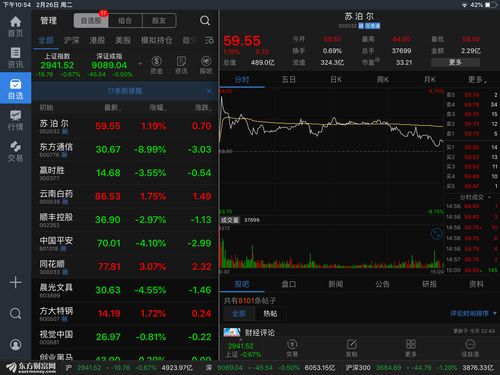Viewport: 500px width, 375px height.
Task: Open the 评论时间排序 sort dropdown
Action: (473, 314)
